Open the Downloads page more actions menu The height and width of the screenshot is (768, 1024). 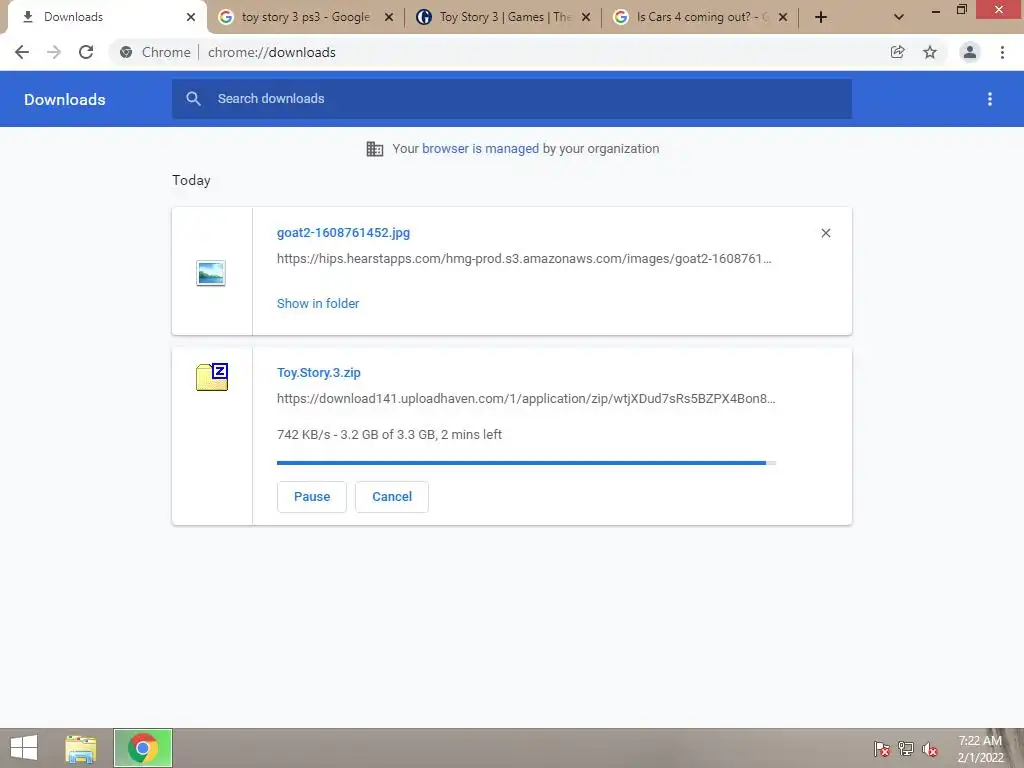990,99
